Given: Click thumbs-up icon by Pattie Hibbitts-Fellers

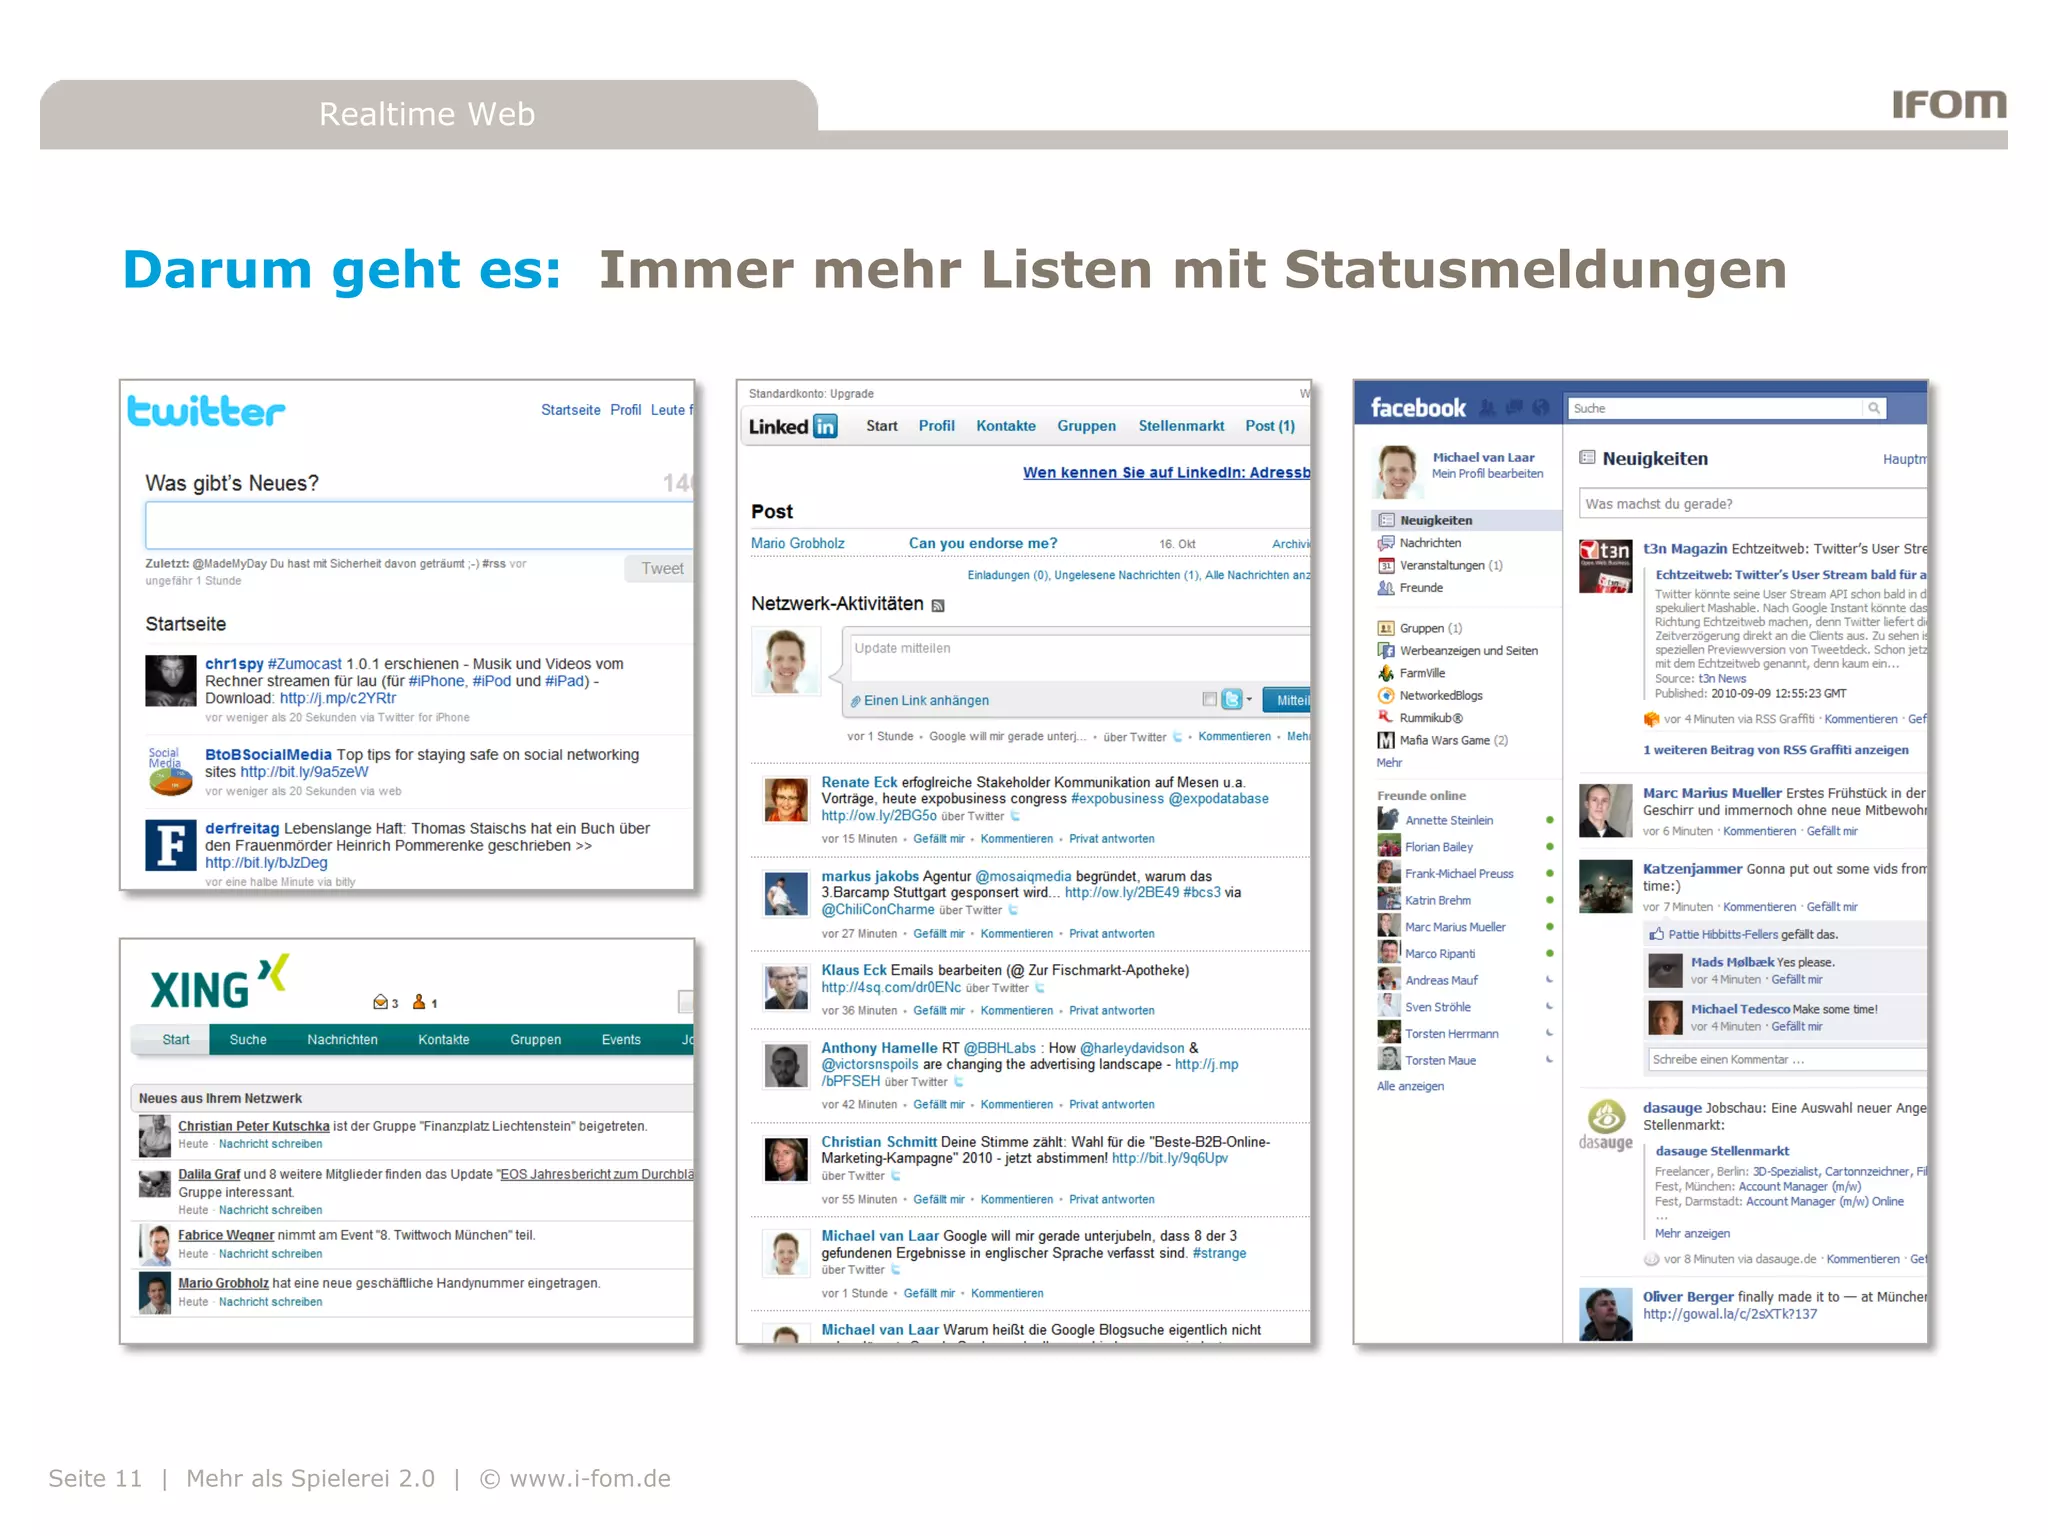Looking at the screenshot, I should (x=1657, y=934).
